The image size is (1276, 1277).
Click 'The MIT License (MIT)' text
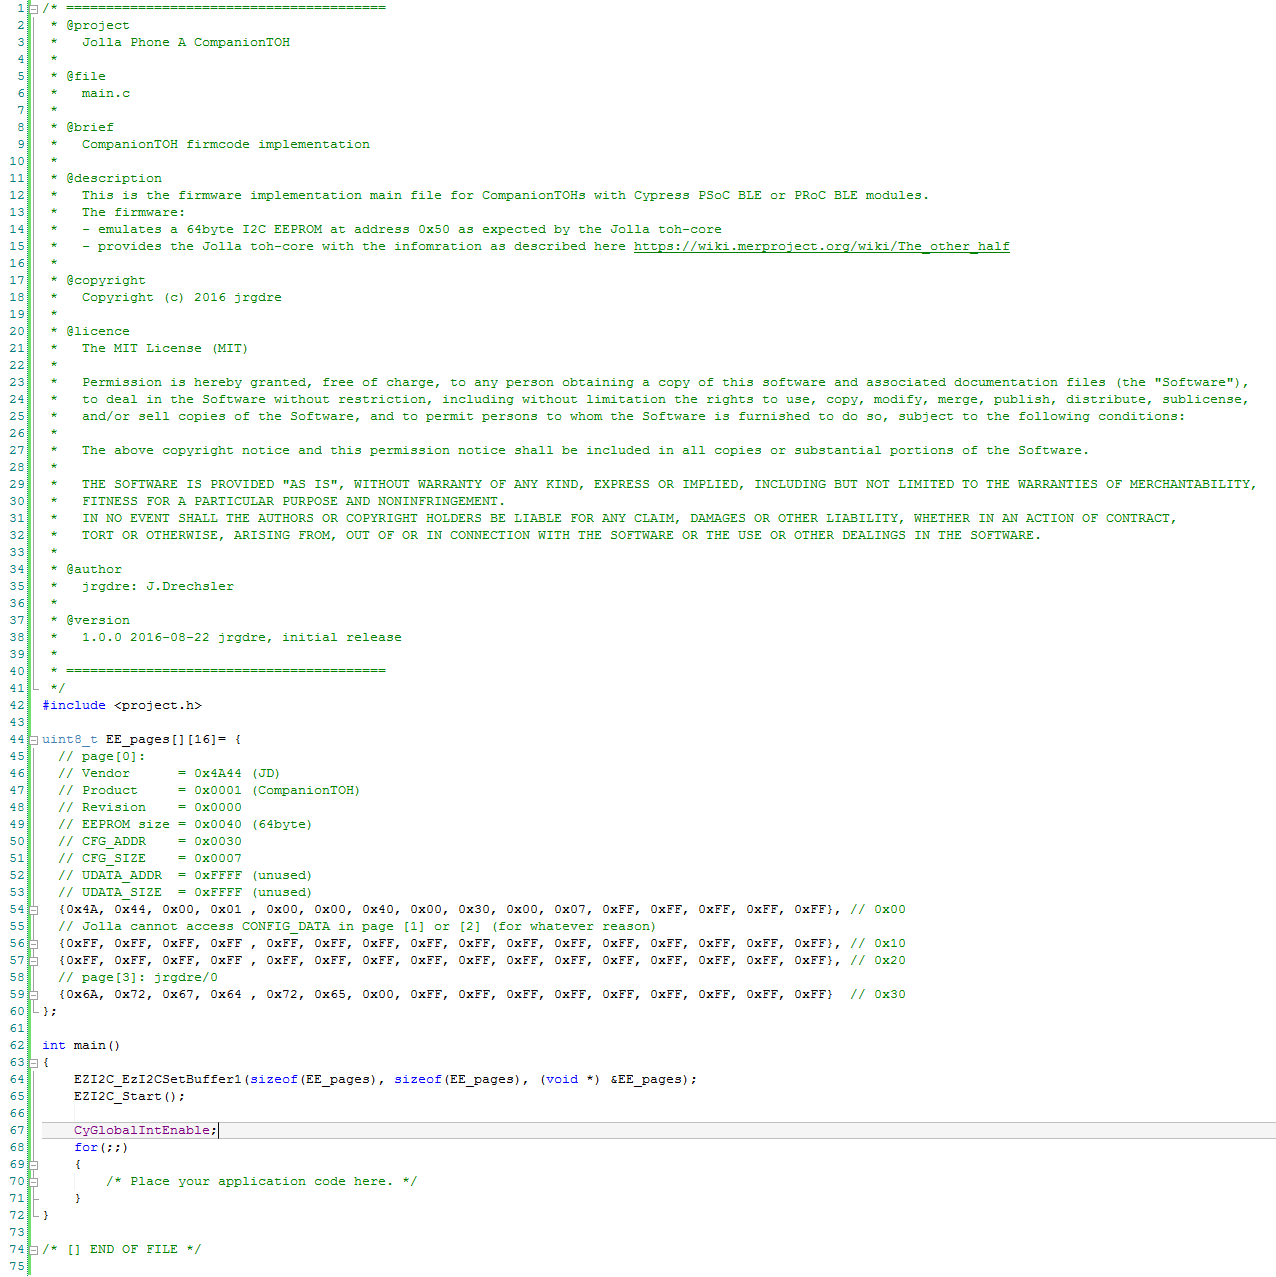(165, 348)
